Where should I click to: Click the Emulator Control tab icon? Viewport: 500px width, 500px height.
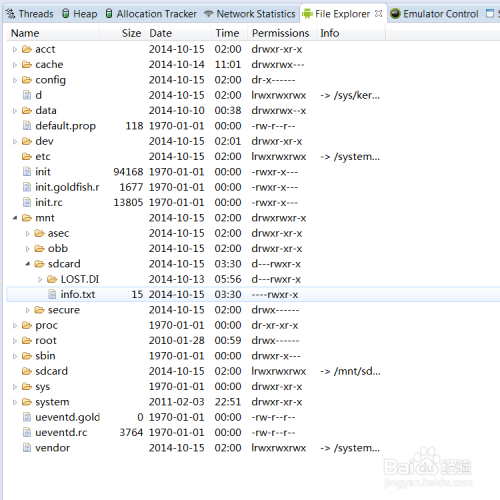coord(395,14)
